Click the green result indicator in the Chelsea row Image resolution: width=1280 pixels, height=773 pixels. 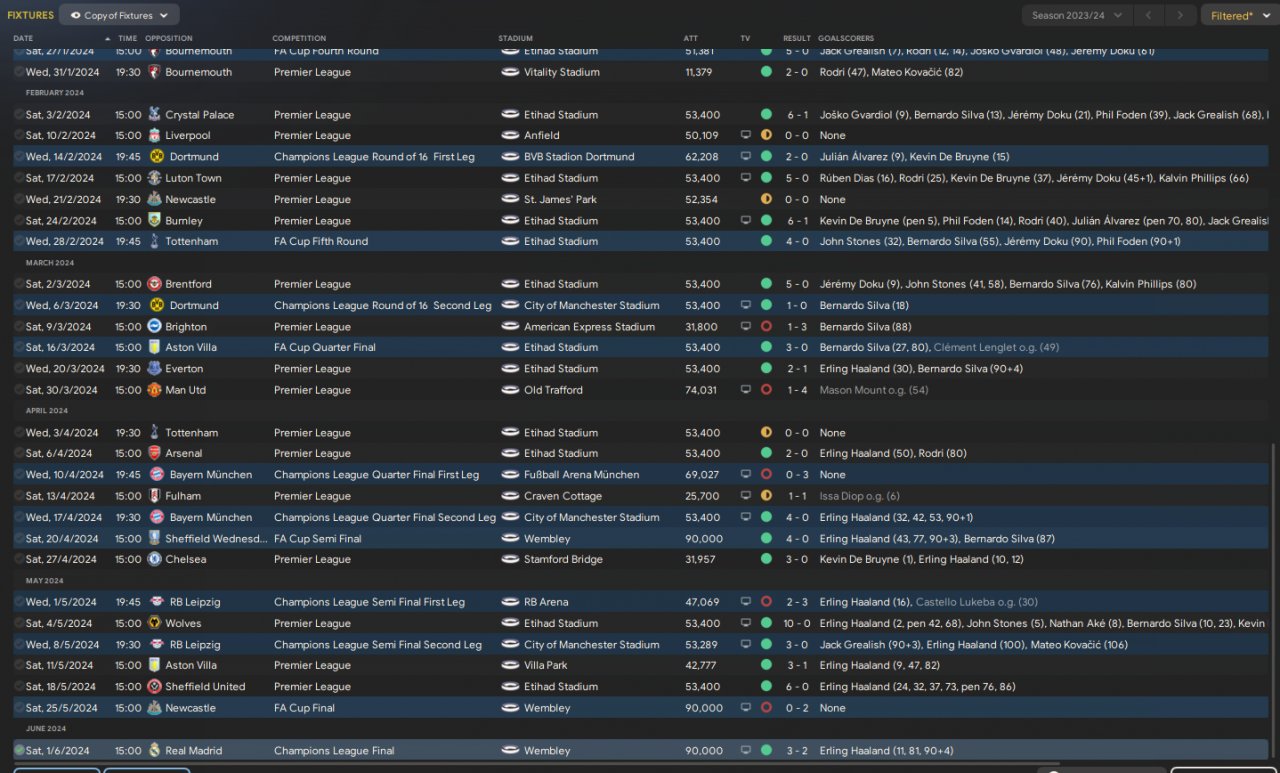(766, 560)
